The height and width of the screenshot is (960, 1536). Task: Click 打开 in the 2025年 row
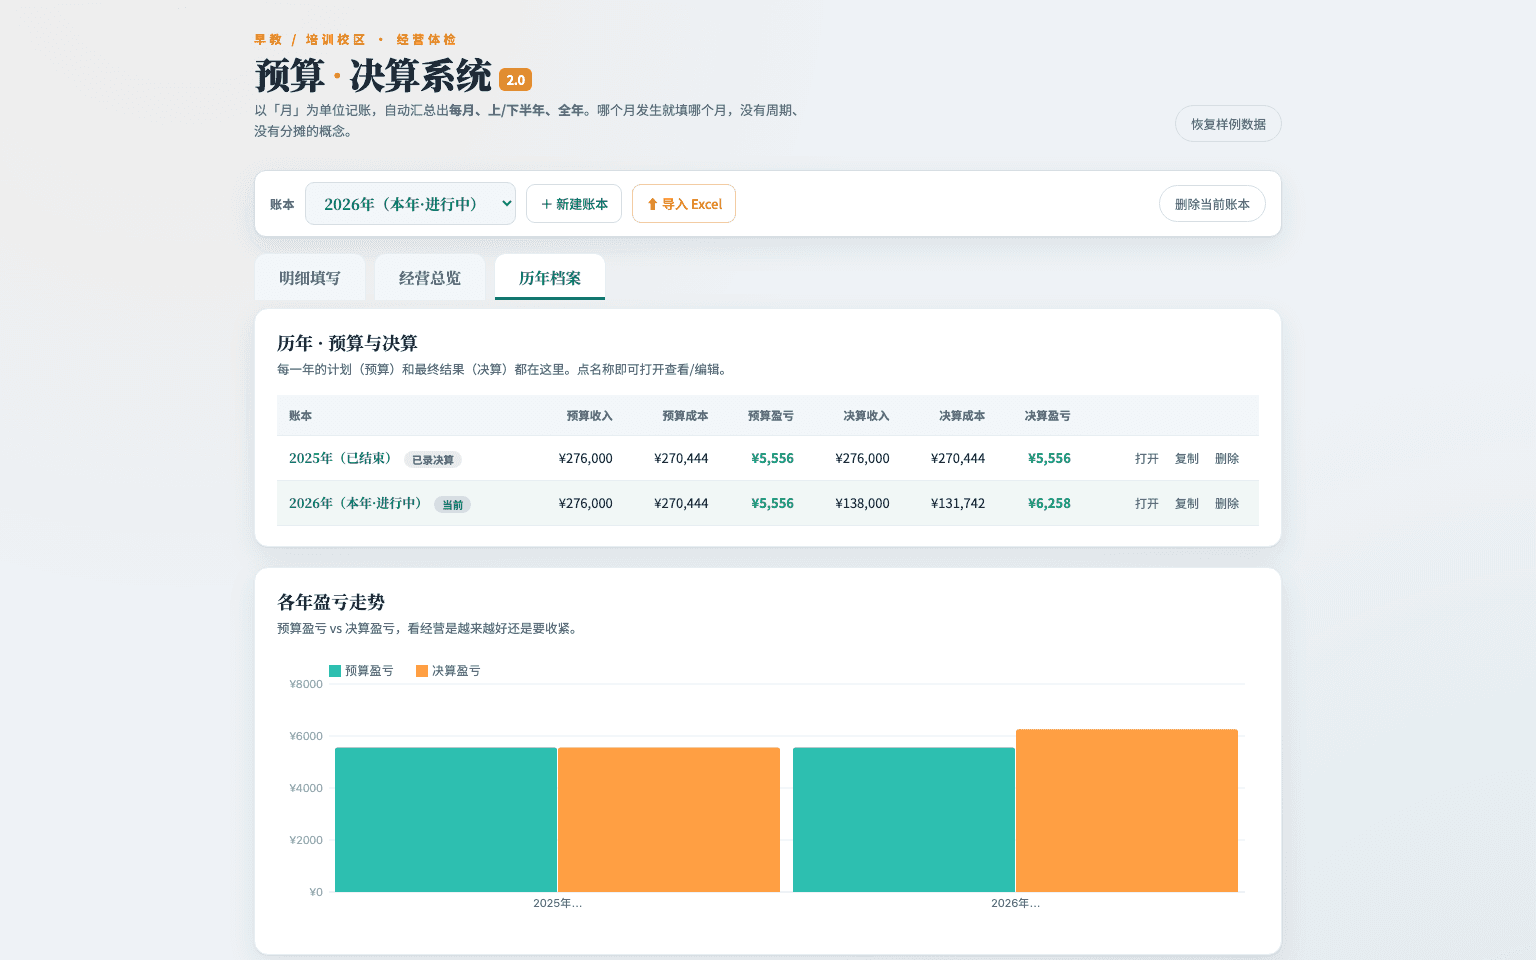(x=1147, y=459)
